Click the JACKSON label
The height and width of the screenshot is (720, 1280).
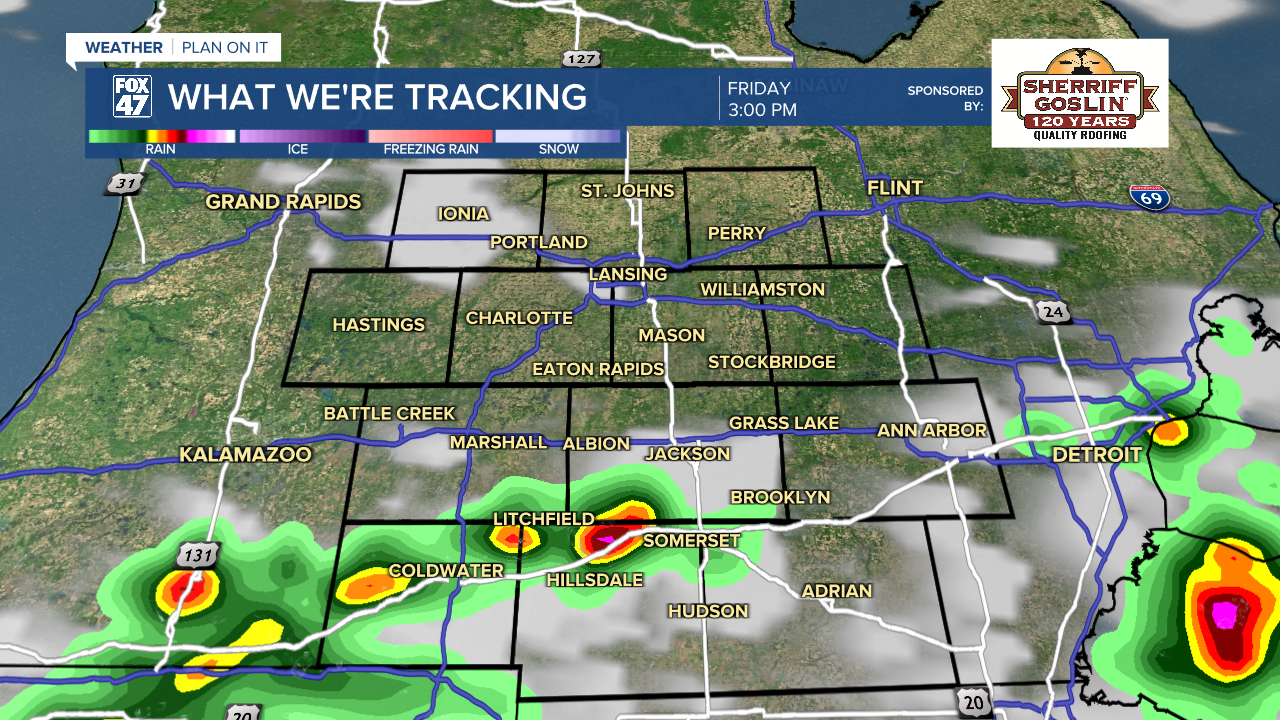(x=688, y=454)
